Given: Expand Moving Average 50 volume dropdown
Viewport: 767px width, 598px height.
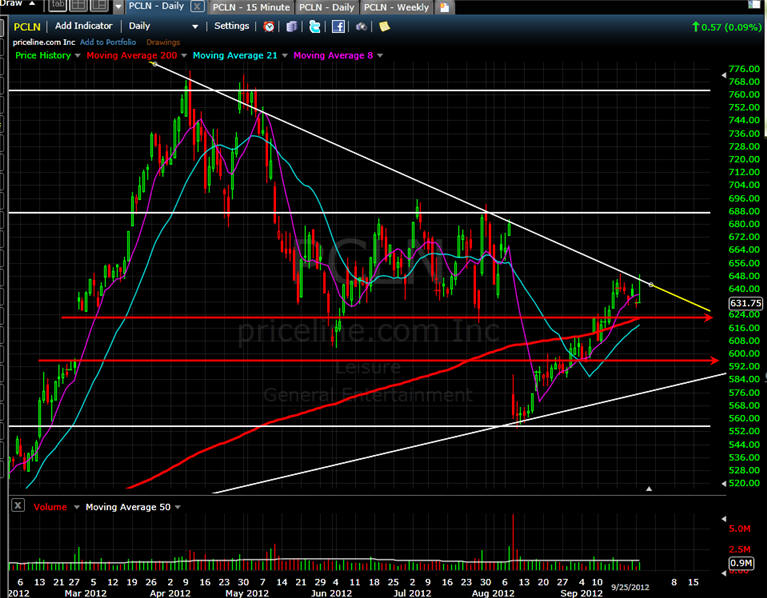Looking at the screenshot, I should tap(177, 507).
